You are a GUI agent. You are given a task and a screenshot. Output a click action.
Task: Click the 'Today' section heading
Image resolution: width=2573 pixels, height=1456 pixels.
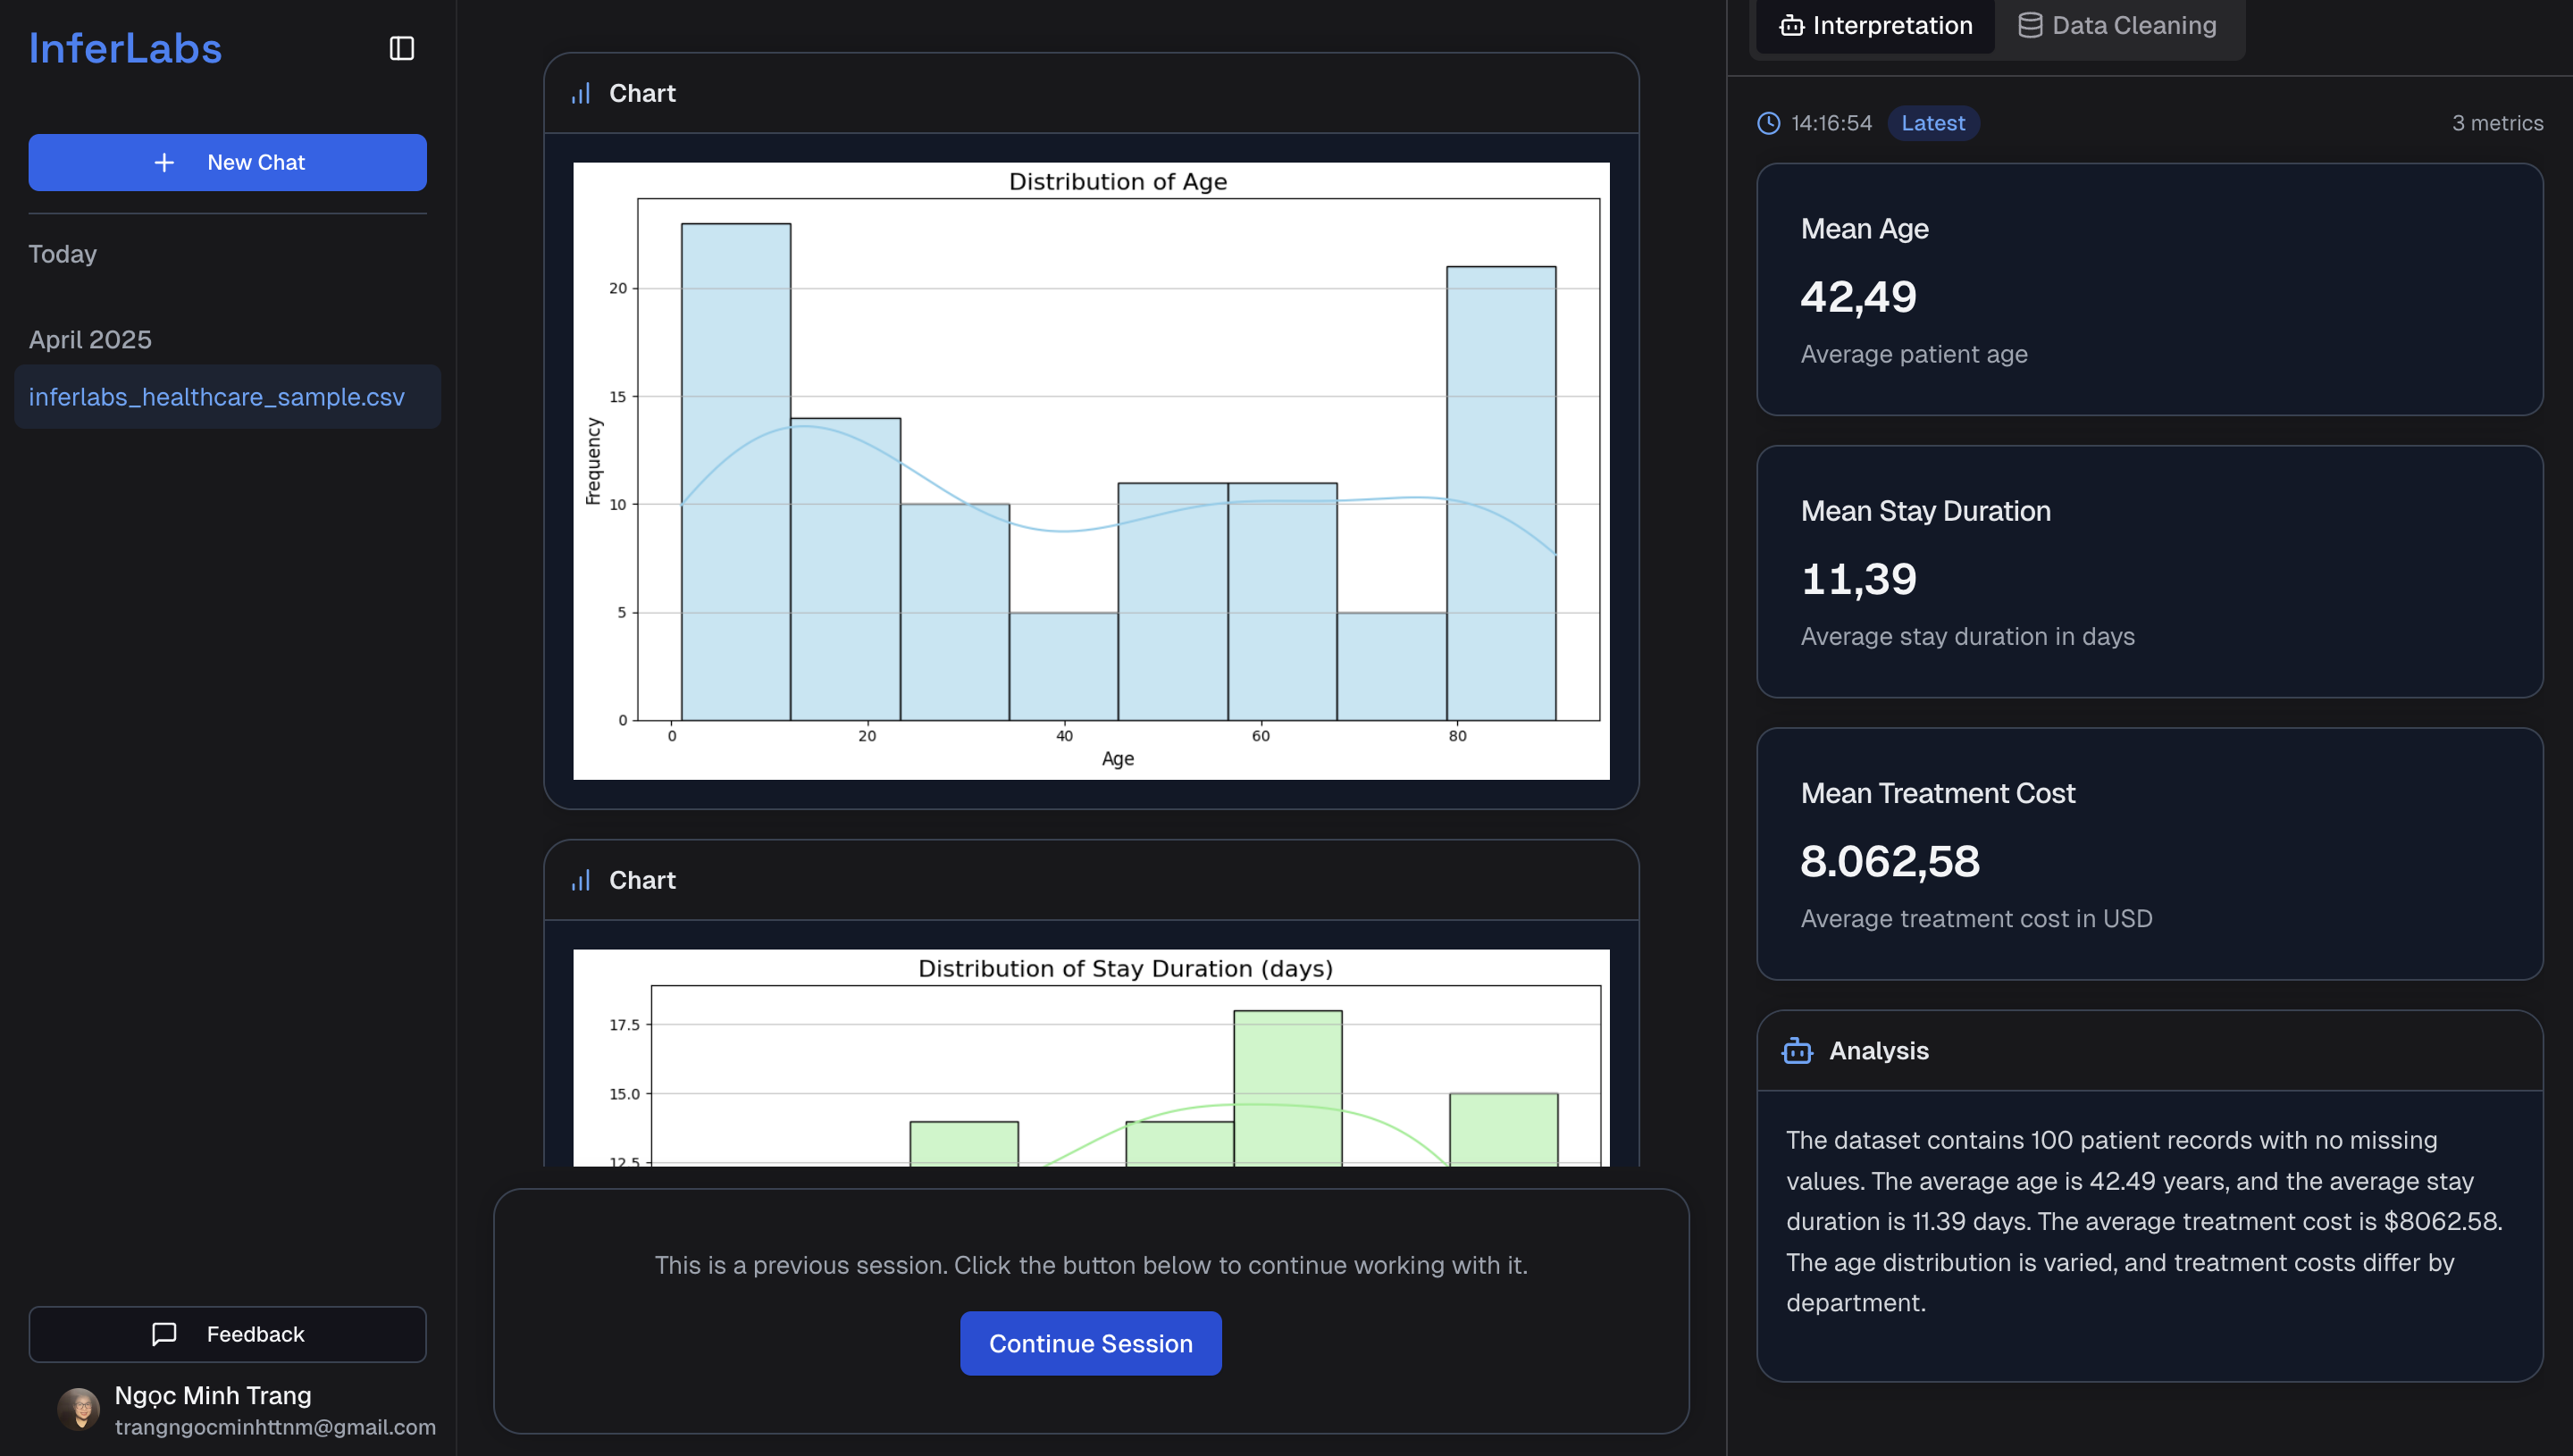[x=62, y=254]
